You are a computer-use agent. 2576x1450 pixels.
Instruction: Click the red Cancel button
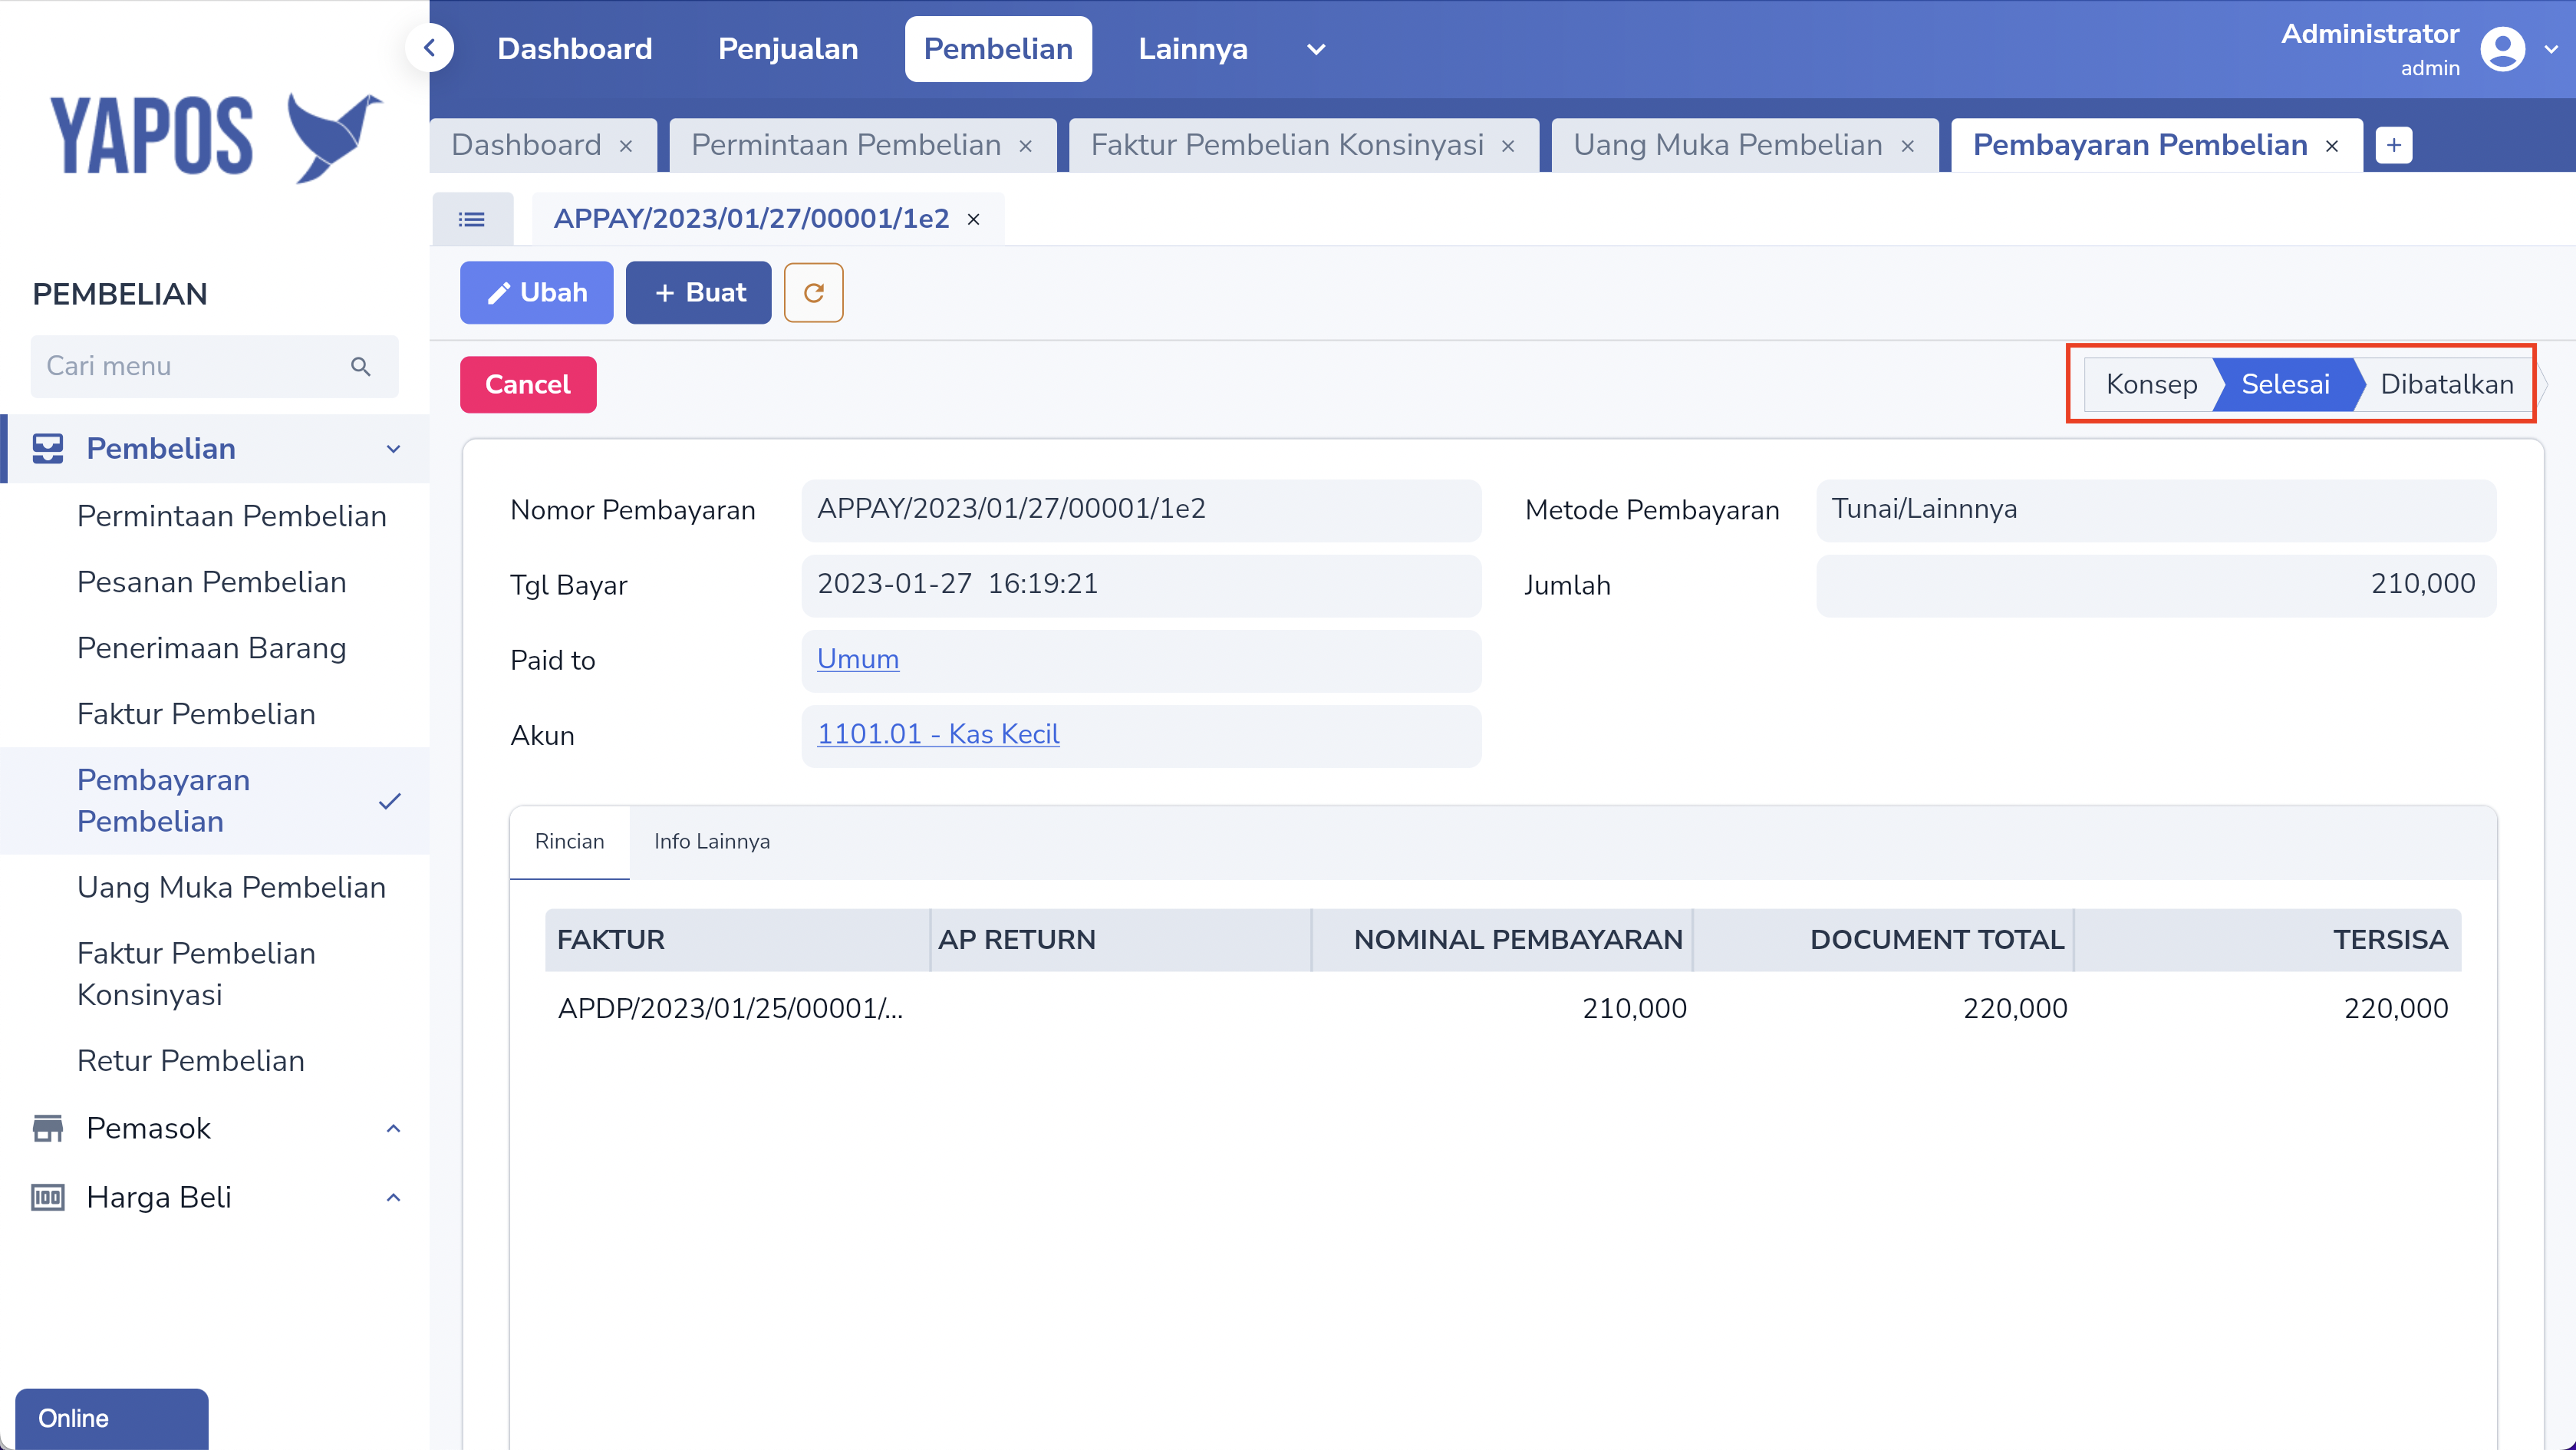527,384
